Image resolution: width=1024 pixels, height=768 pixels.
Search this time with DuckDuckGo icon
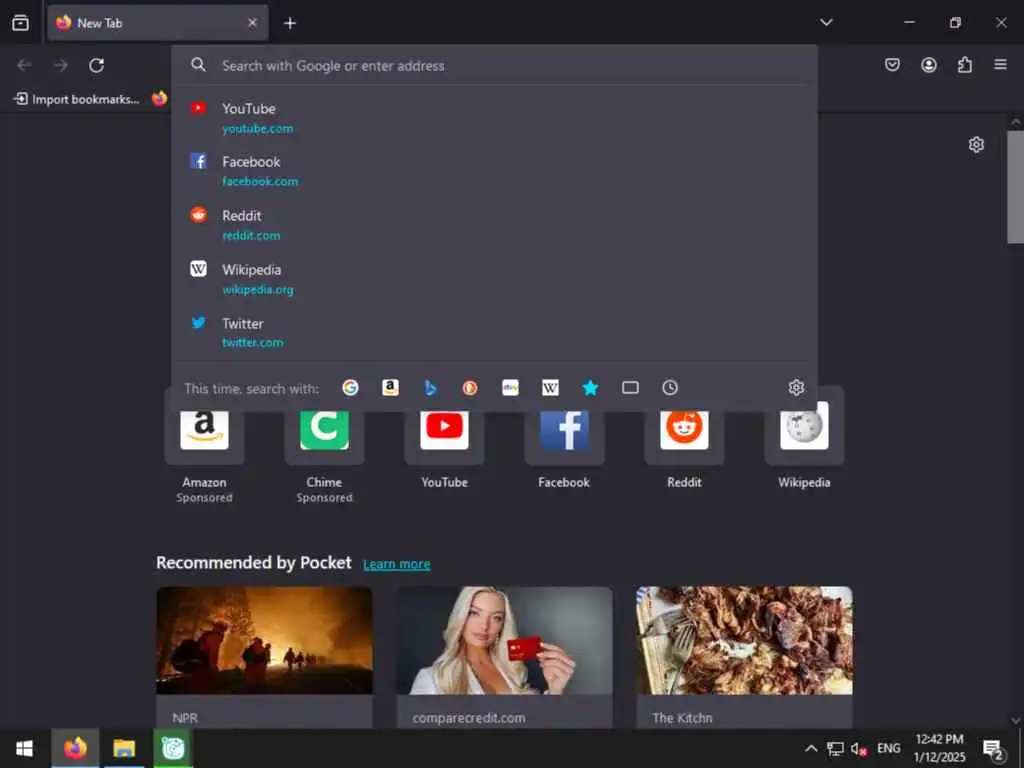click(470, 388)
